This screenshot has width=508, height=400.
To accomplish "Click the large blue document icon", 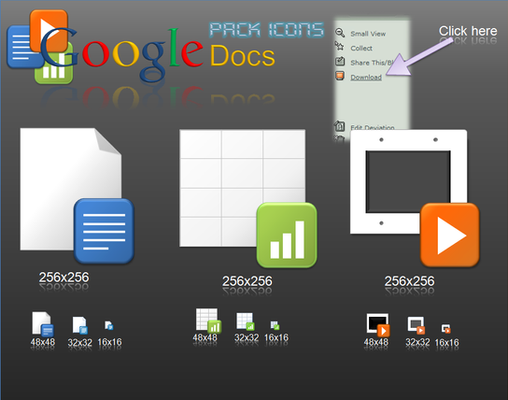I will point(104,231).
